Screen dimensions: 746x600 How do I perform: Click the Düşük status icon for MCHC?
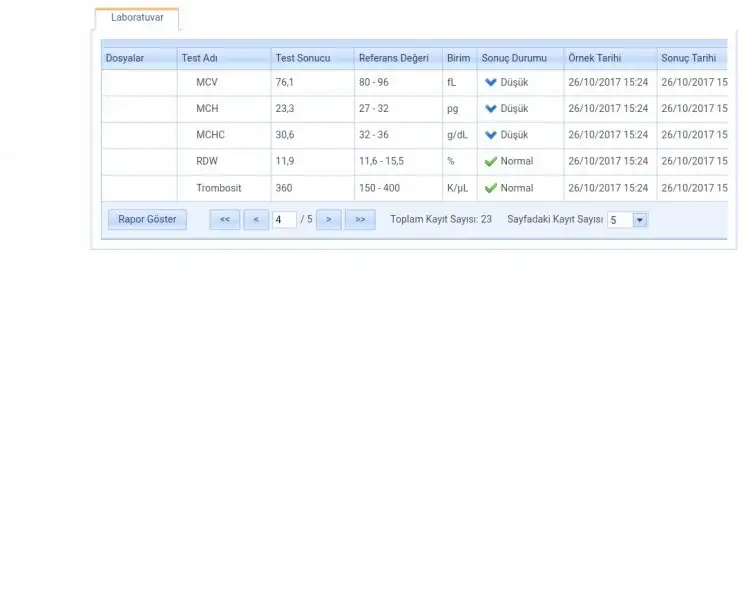(490, 135)
